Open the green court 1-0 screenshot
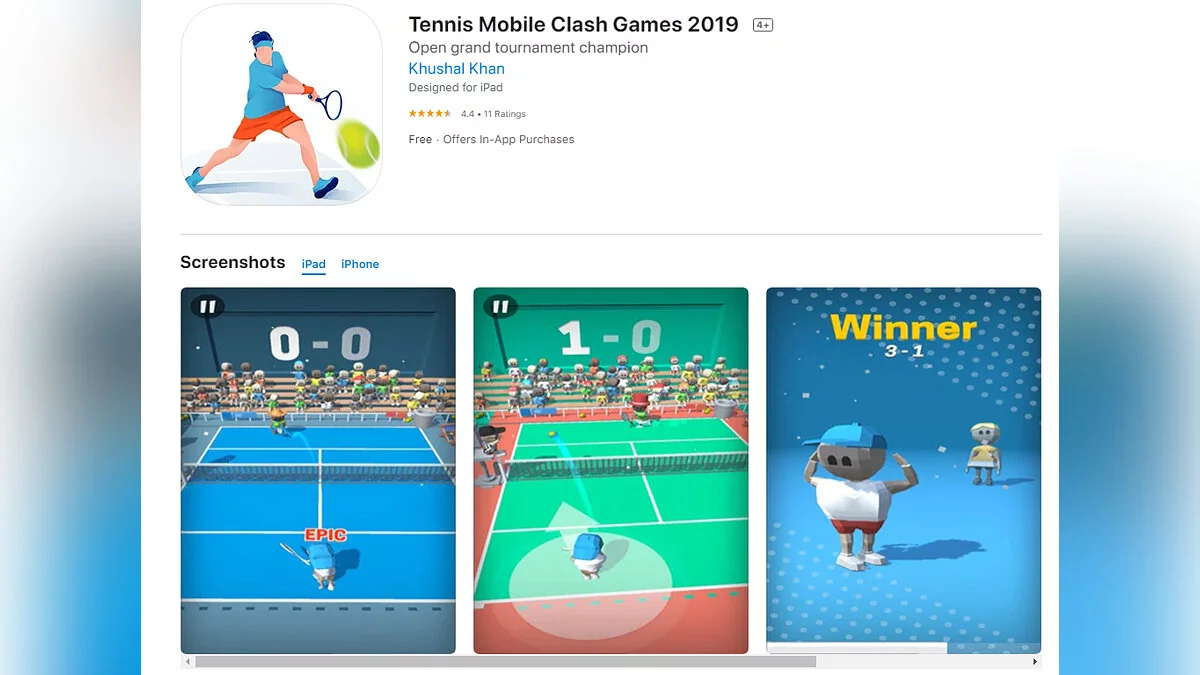This screenshot has height=675, width=1200. coord(611,471)
